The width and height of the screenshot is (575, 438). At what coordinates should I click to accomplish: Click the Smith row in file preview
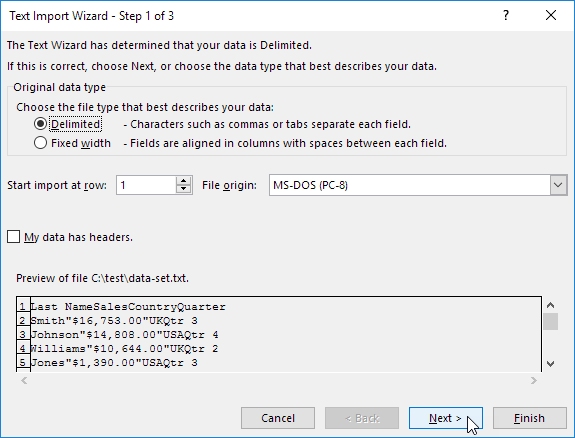114,321
